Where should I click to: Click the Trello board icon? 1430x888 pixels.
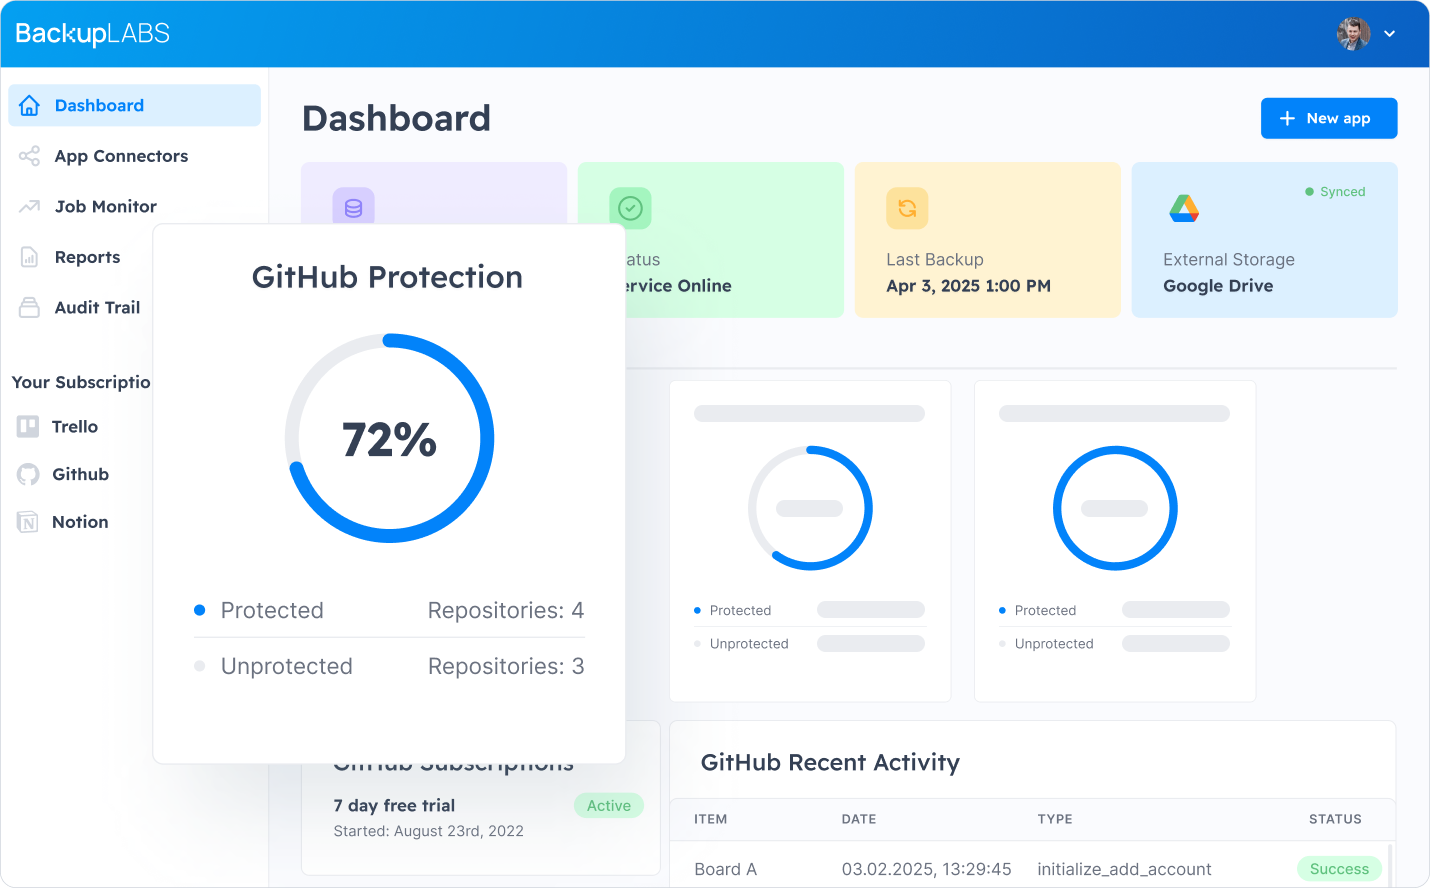(x=28, y=427)
